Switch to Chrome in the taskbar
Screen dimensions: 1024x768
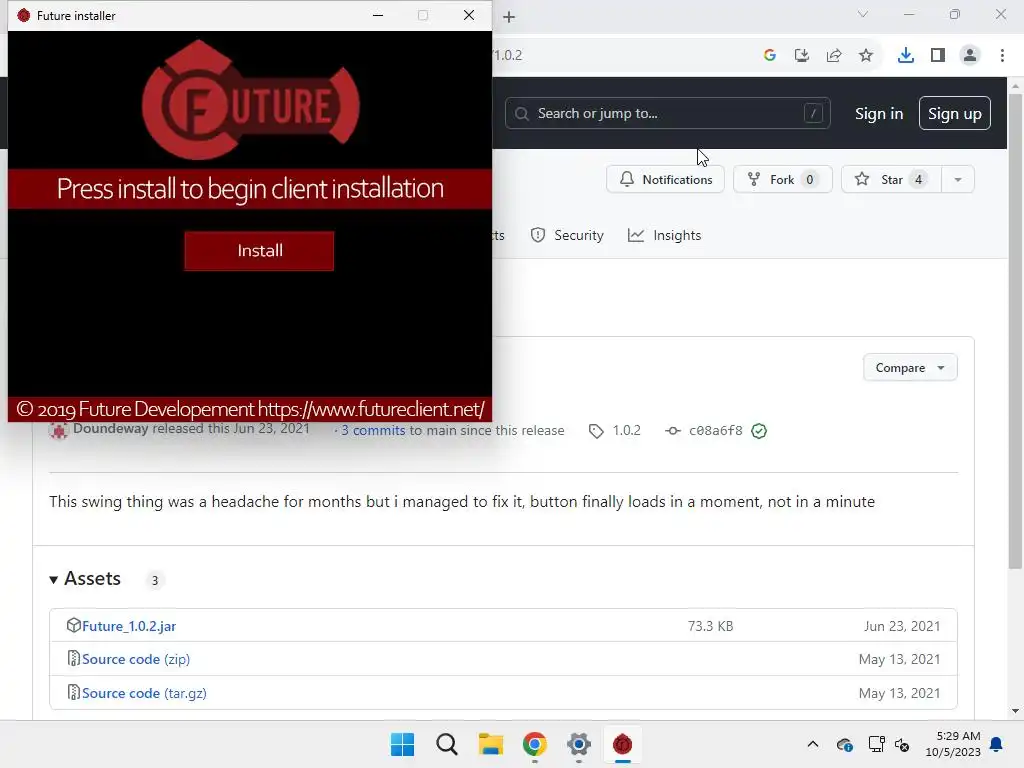click(534, 744)
